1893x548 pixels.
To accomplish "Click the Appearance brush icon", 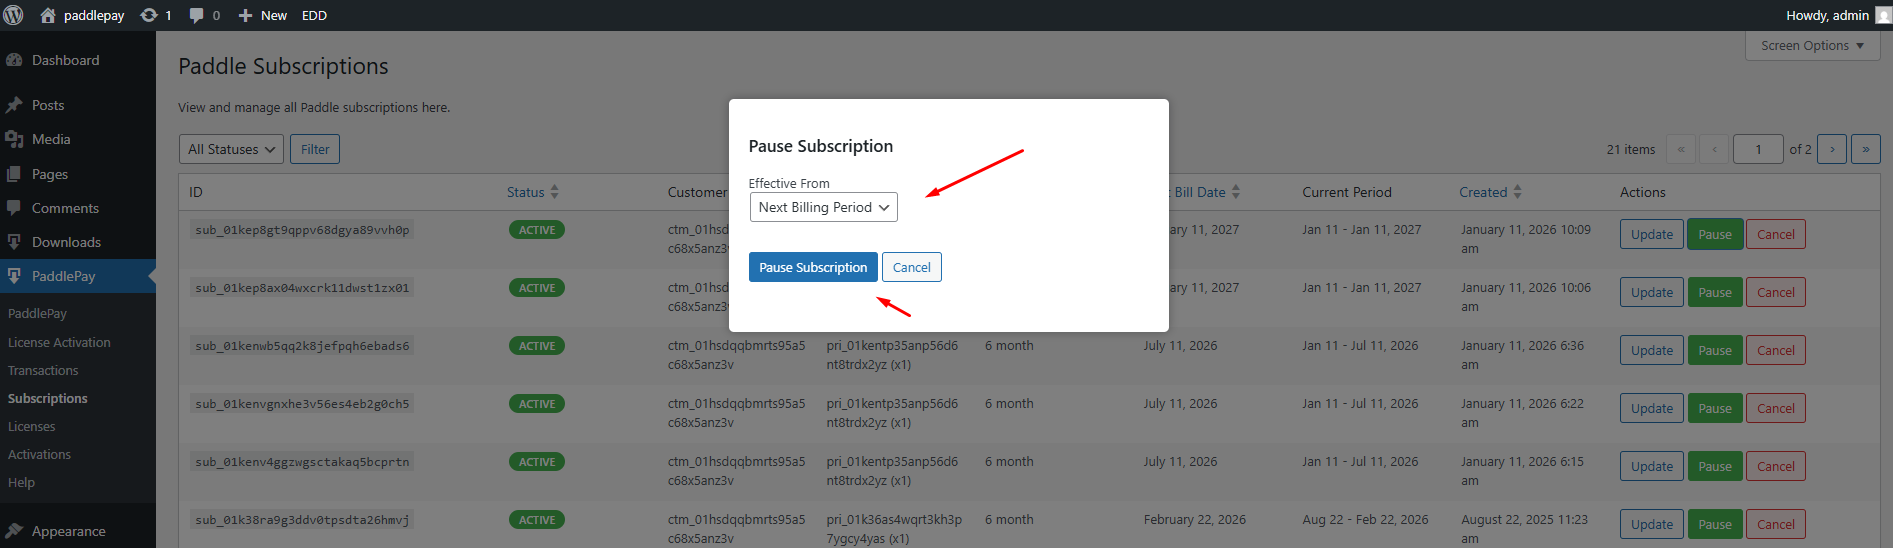I will pos(14,531).
